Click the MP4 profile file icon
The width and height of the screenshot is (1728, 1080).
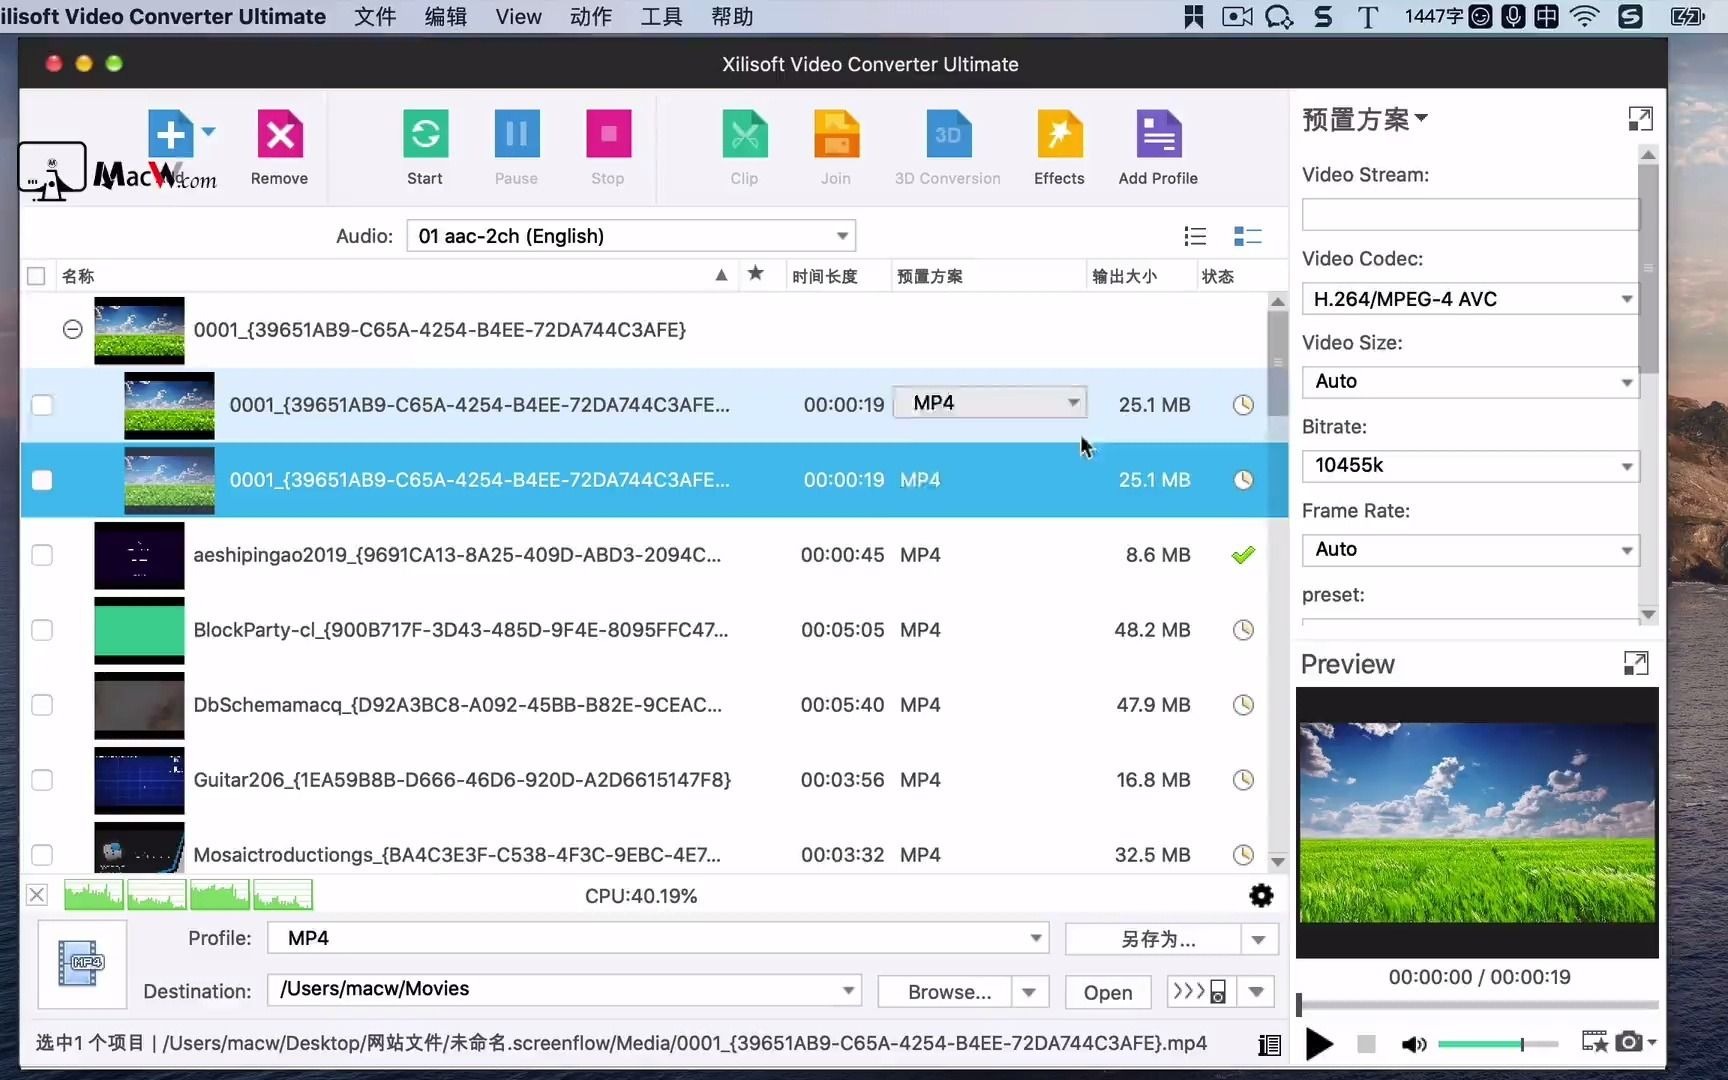coord(82,963)
